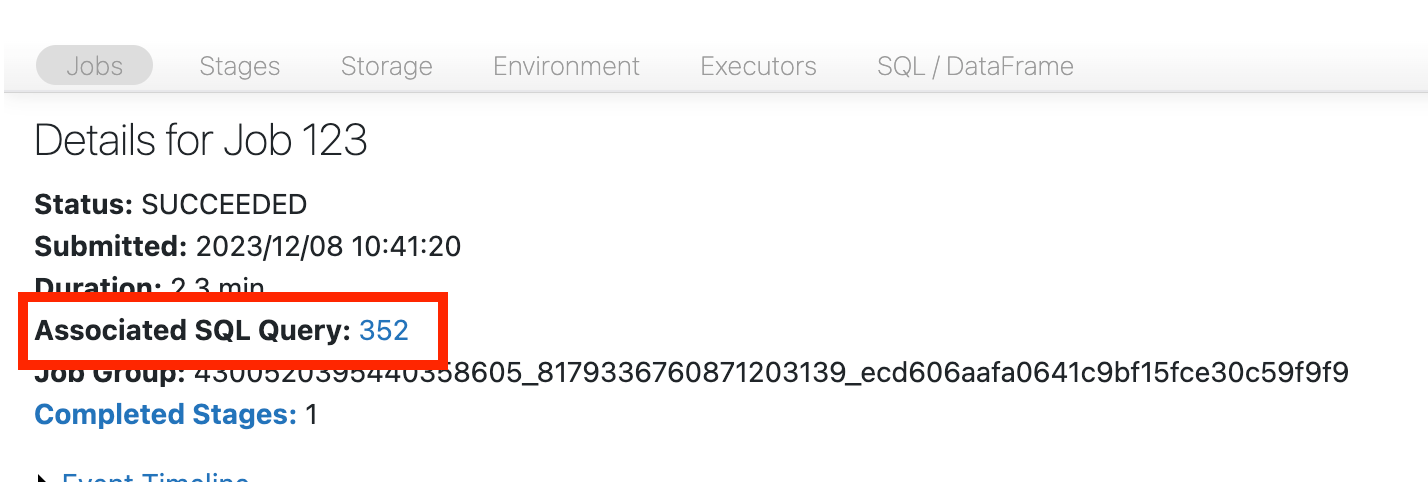Open the Stages tab

(239, 66)
